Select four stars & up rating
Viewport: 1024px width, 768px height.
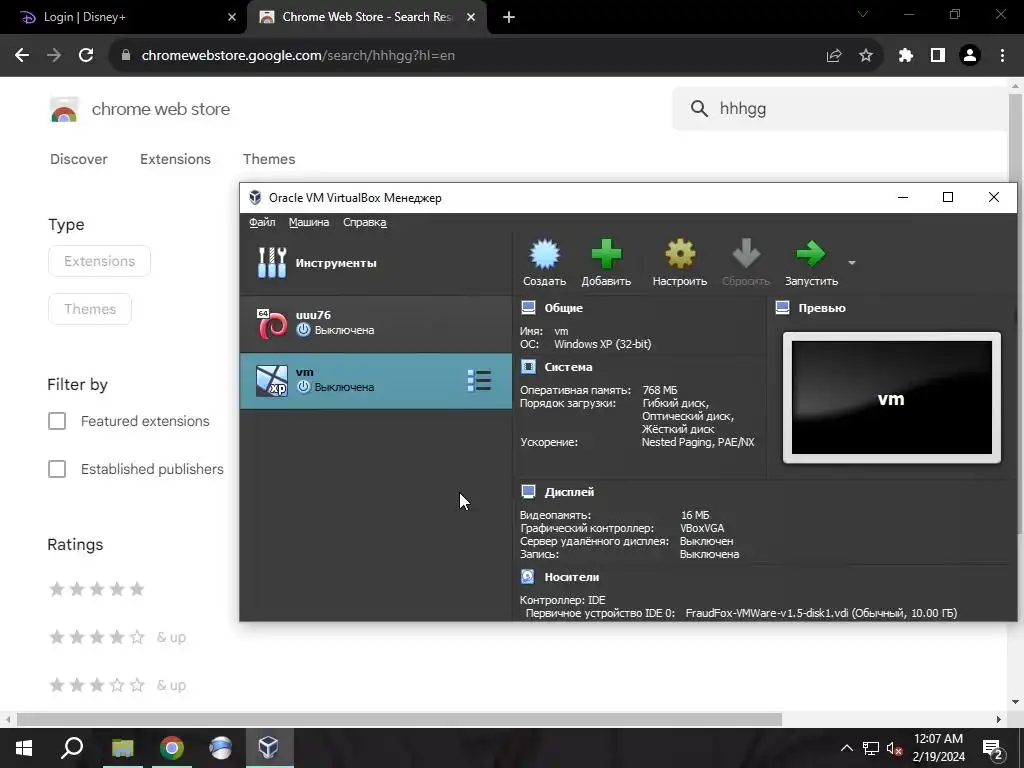118,637
